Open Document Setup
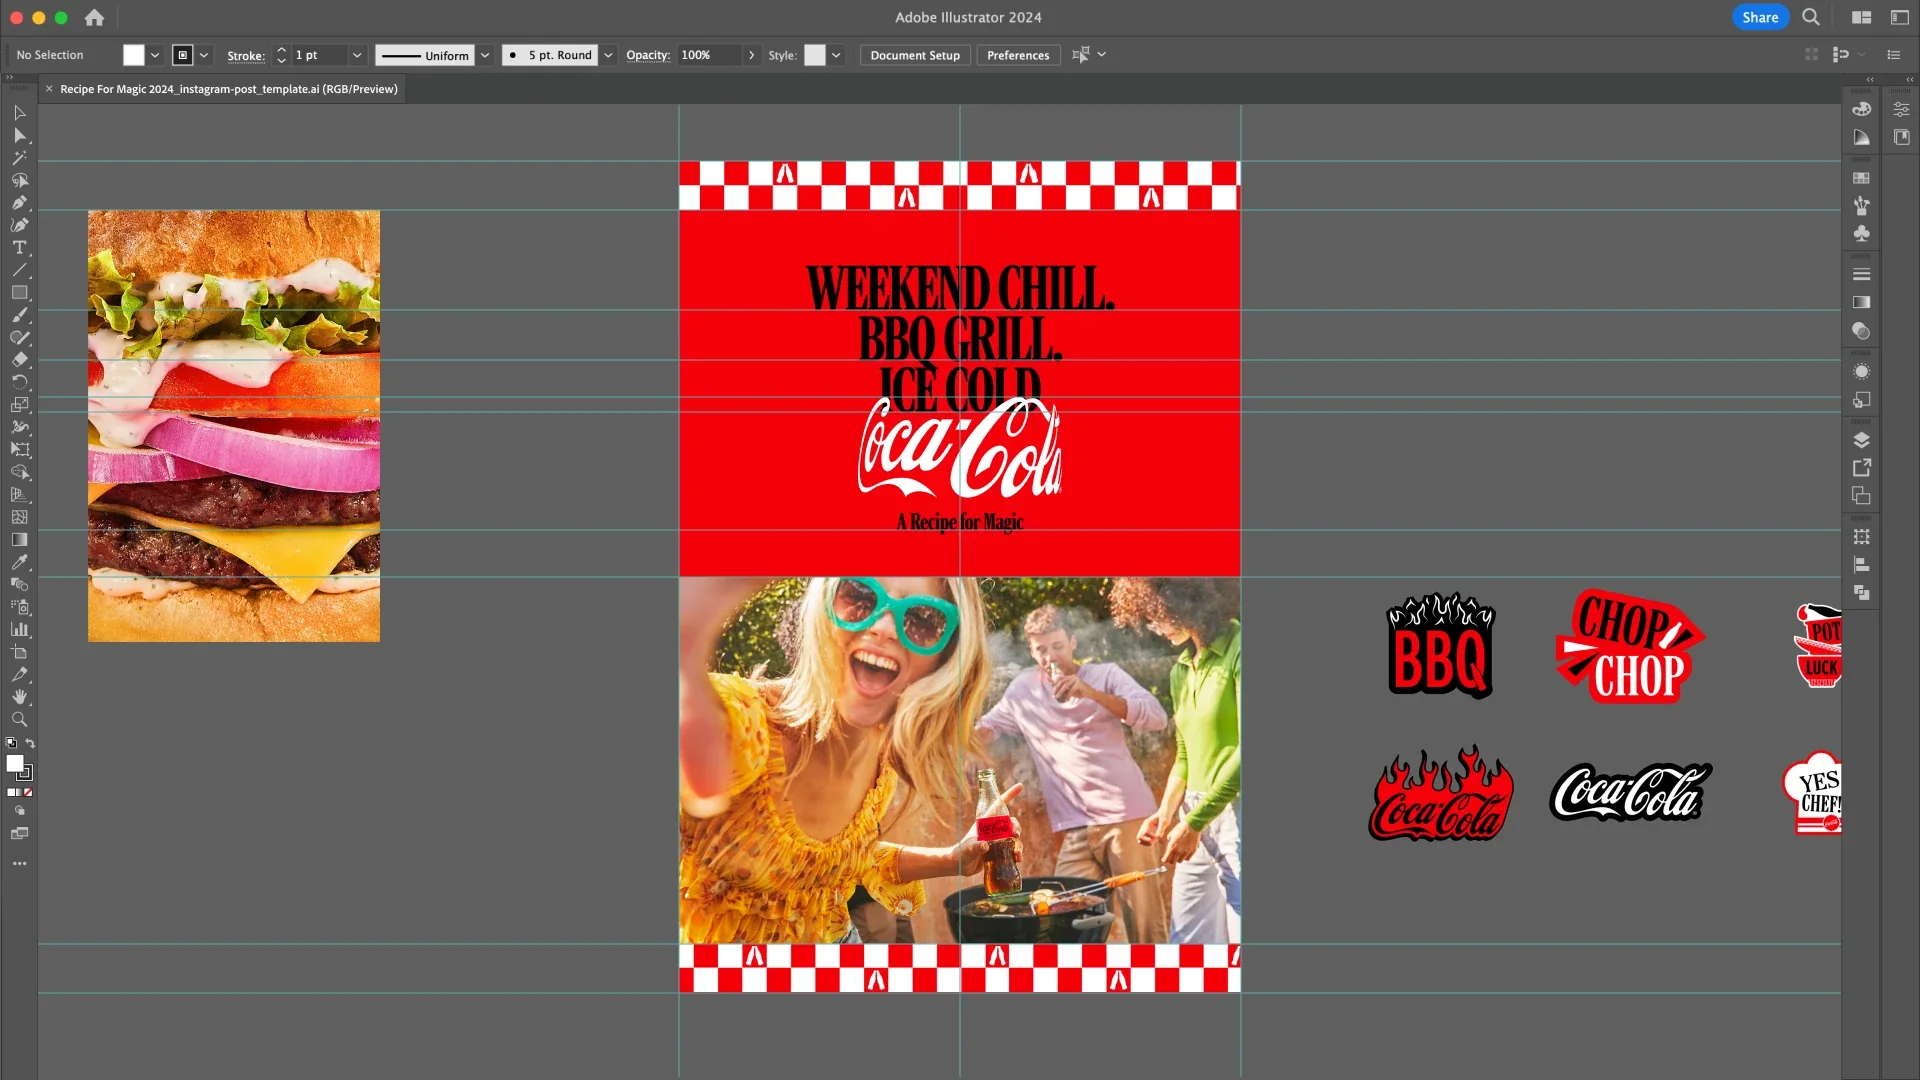 pyautogui.click(x=915, y=55)
